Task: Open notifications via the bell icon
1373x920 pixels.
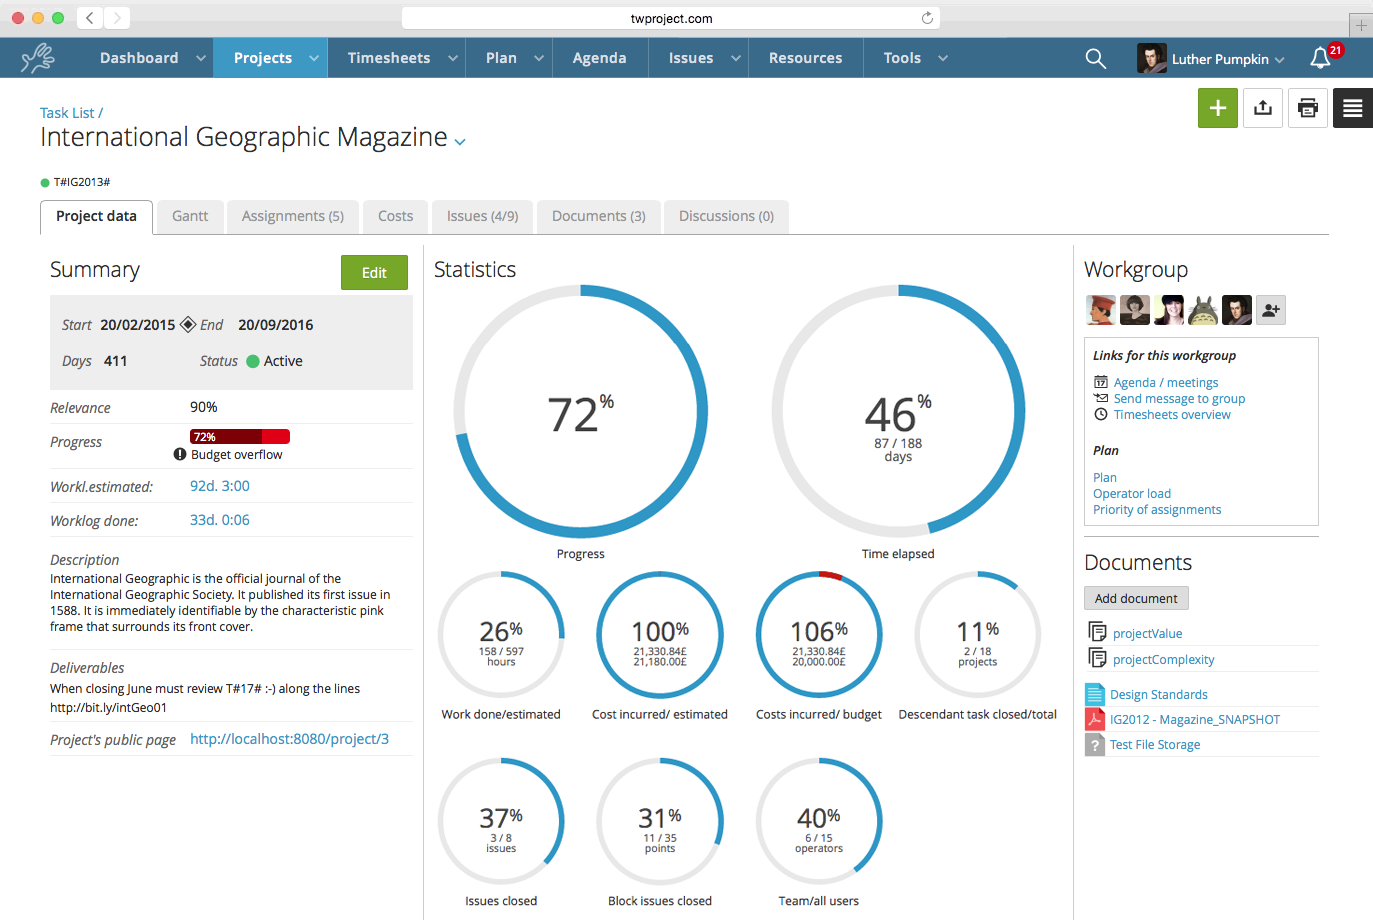Action: pyautogui.click(x=1319, y=58)
